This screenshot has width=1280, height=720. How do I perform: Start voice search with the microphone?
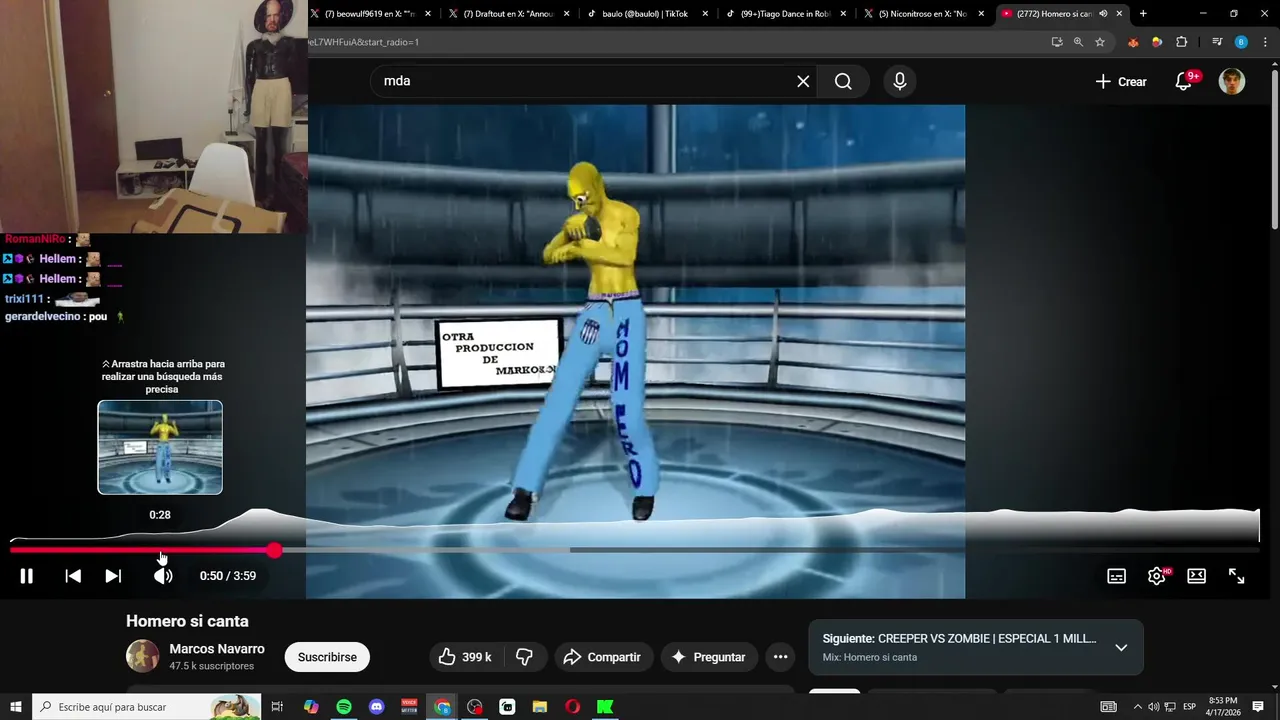pos(900,81)
